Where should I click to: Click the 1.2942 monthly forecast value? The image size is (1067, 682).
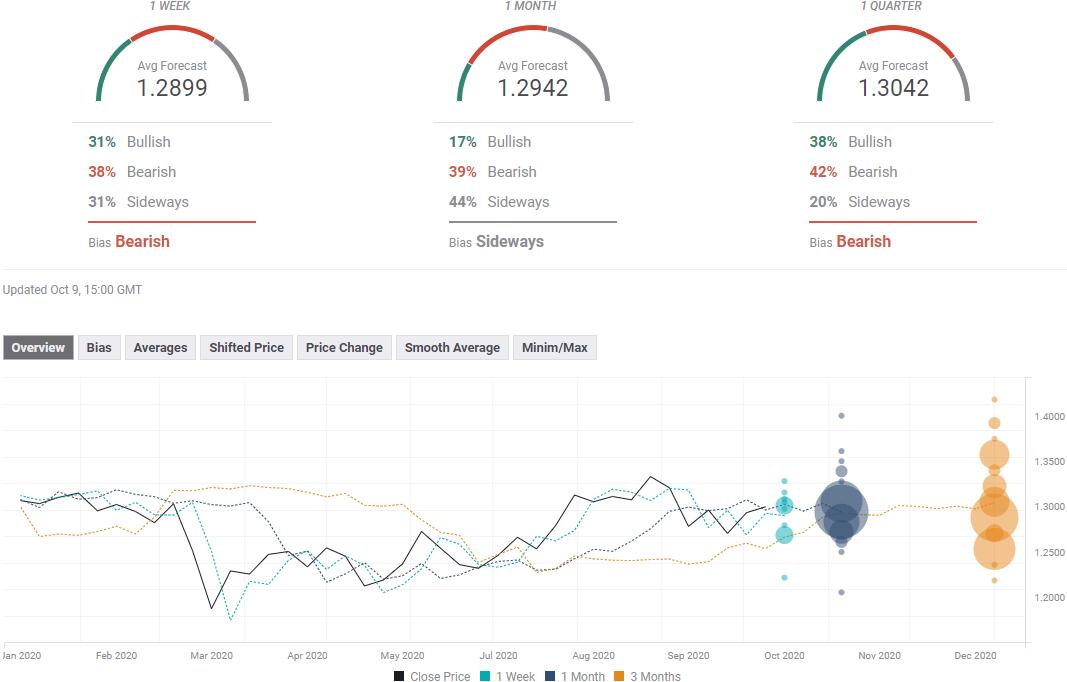click(x=533, y=88)
